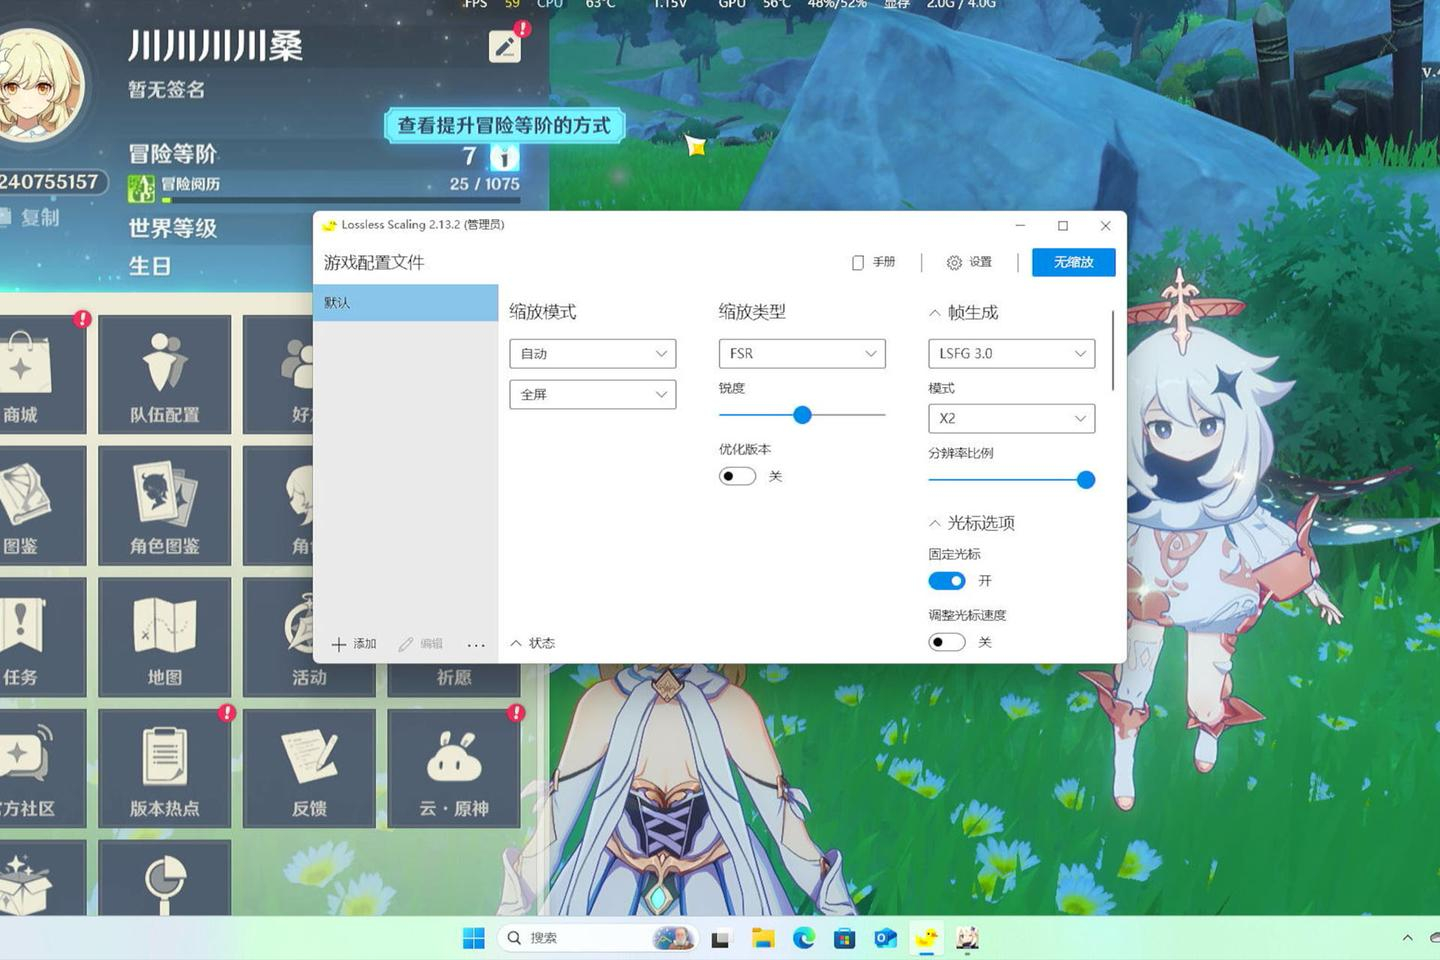This screenshot has width=1440, height=960.
Task: Toggle the 优化版本 switch
Action: pyautogui.click(x=737, y=476)
